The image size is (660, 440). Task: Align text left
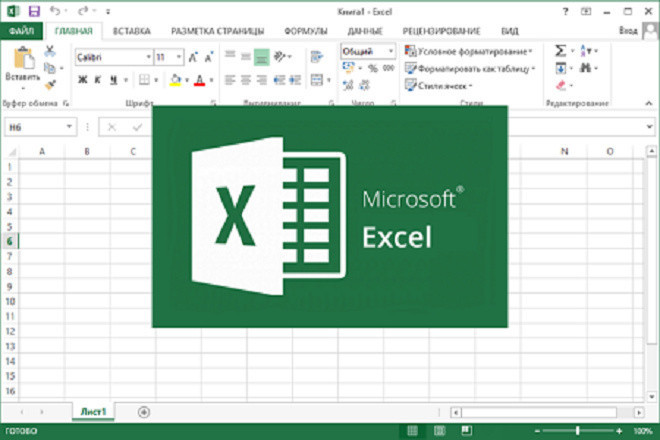[x=230, y=80]
